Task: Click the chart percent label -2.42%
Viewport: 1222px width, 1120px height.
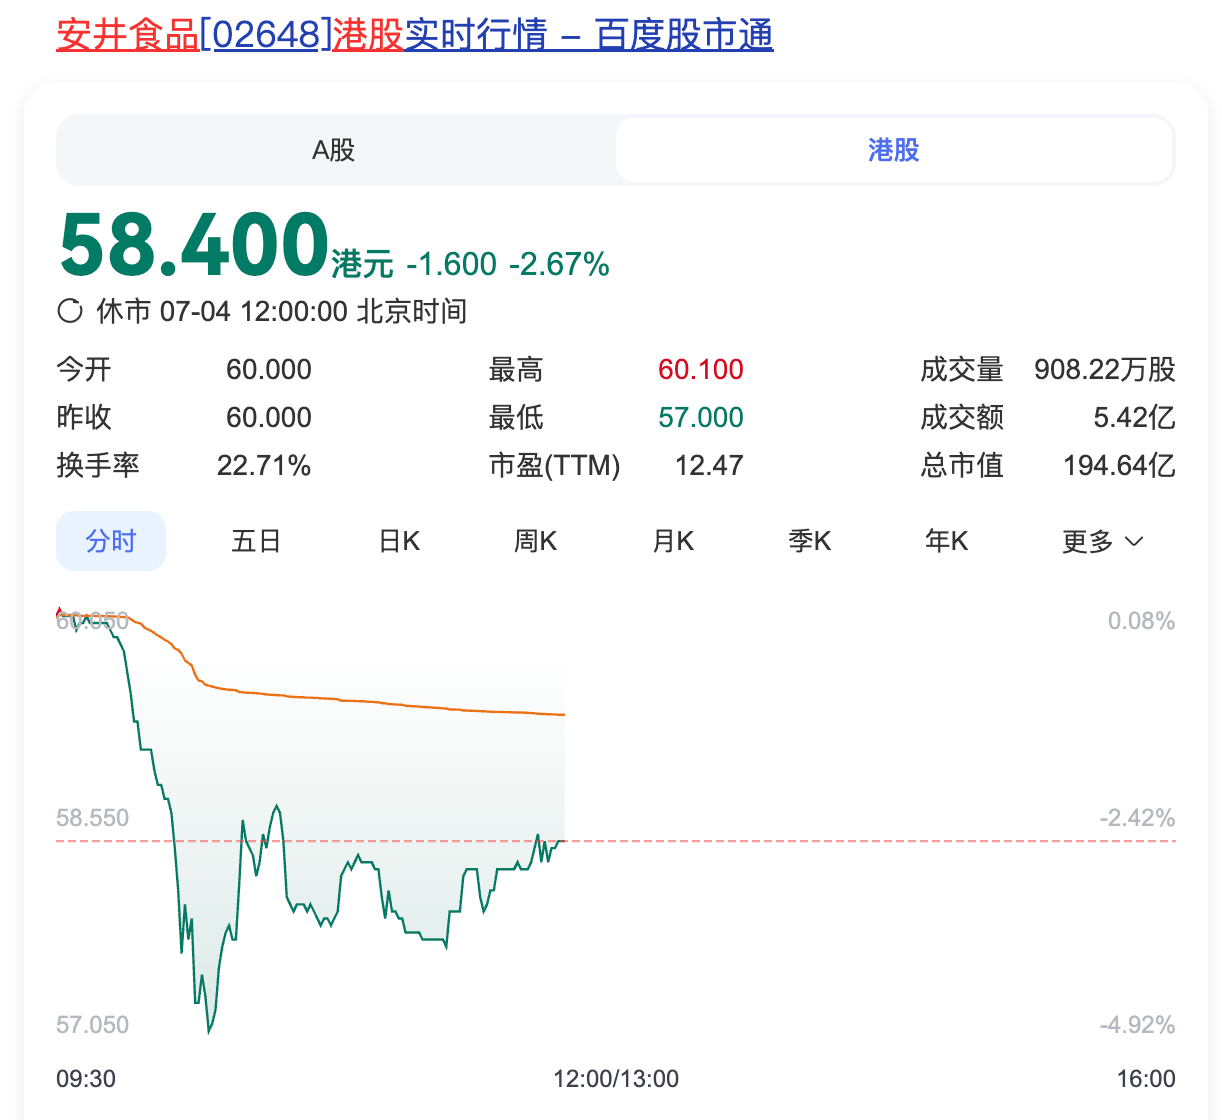Action: [1138, 818]
